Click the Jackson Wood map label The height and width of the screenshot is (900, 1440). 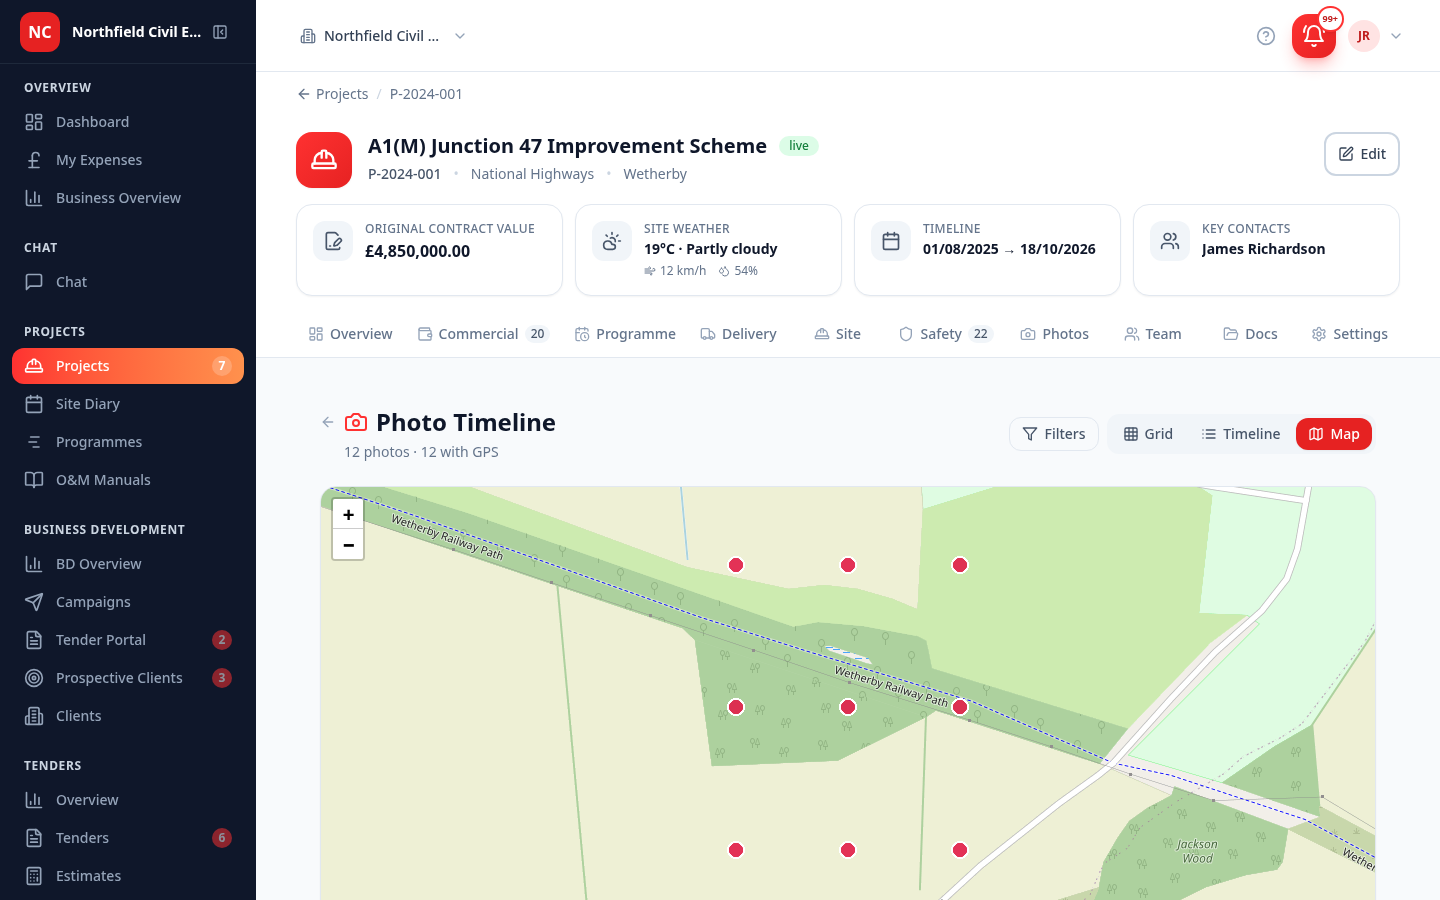tap(1197, 851)
